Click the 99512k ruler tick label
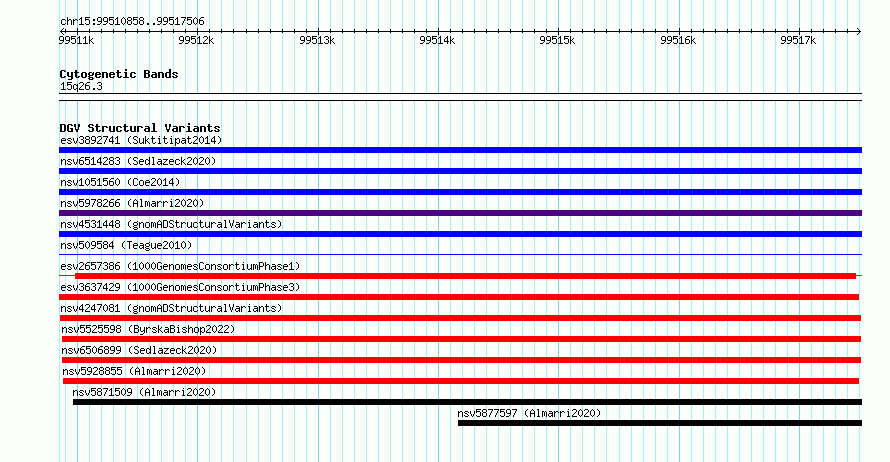The image size is (890, 462). (x=196, y=40)
